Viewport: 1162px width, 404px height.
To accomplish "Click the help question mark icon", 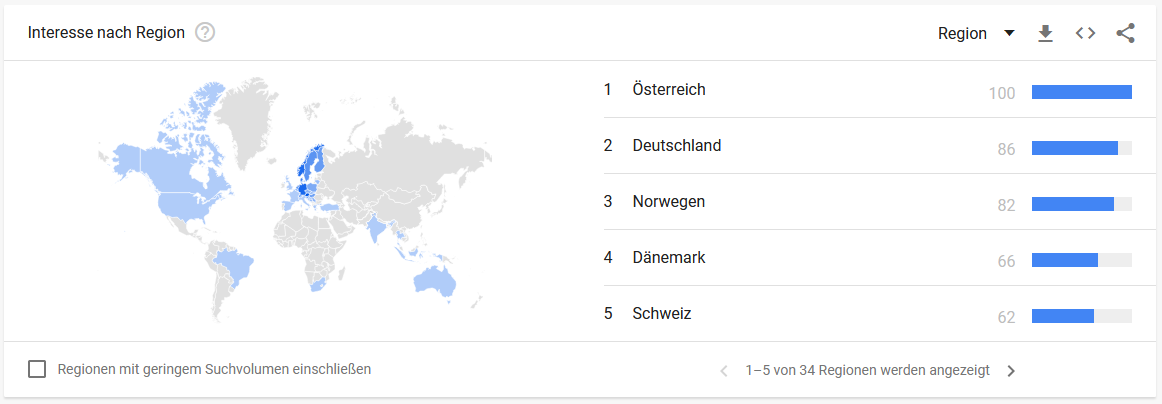I will point(206,32).
